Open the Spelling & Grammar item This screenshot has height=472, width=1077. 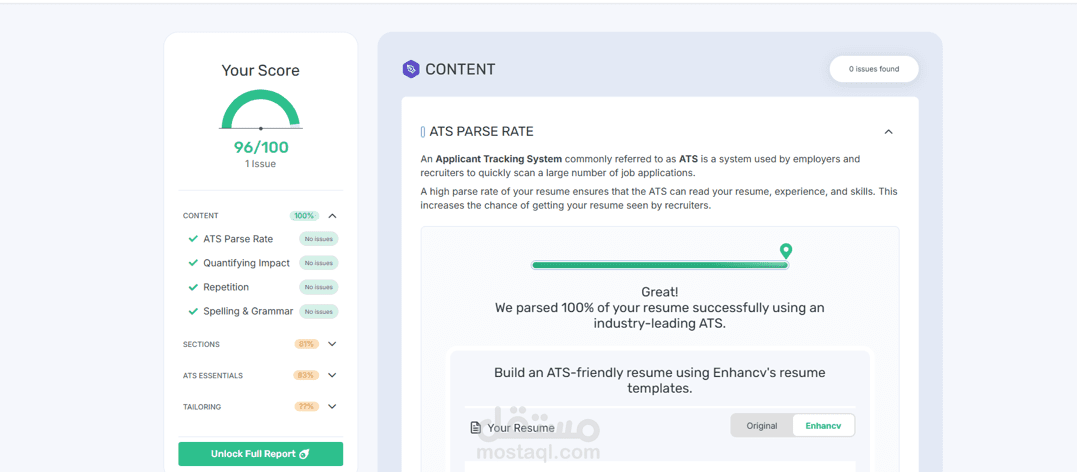click(x=248, y=311)
